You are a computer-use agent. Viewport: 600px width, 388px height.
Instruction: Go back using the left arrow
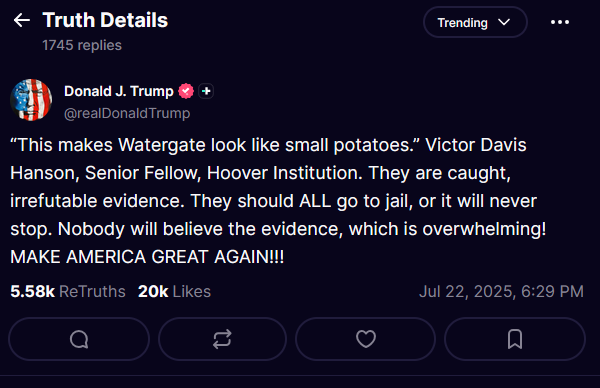coord(21,20)
